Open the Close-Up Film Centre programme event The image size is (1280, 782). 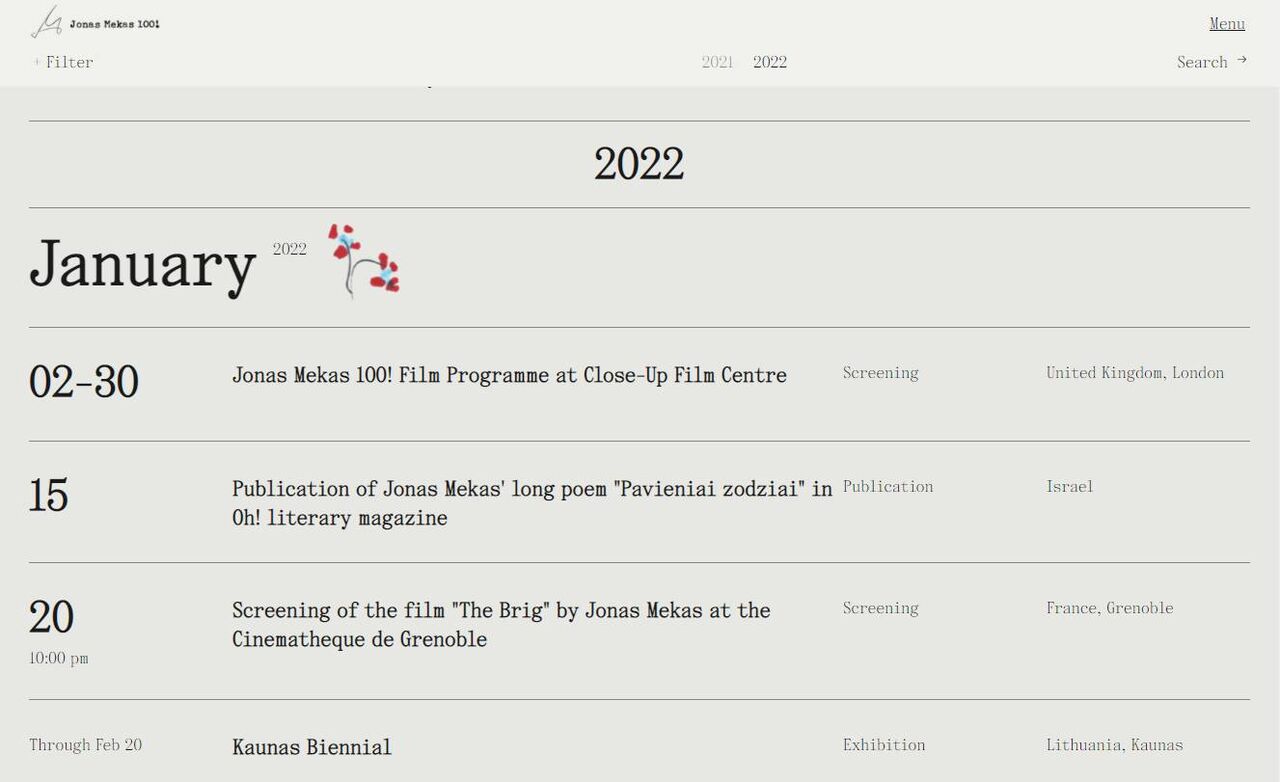(509, 375)
